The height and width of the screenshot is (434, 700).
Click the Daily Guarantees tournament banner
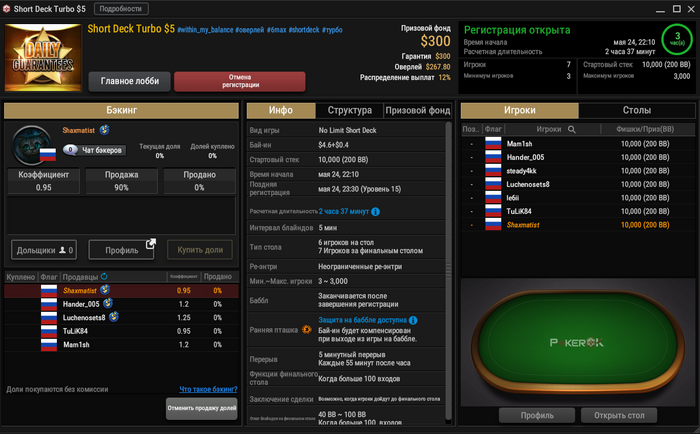(x=43, y=58)
